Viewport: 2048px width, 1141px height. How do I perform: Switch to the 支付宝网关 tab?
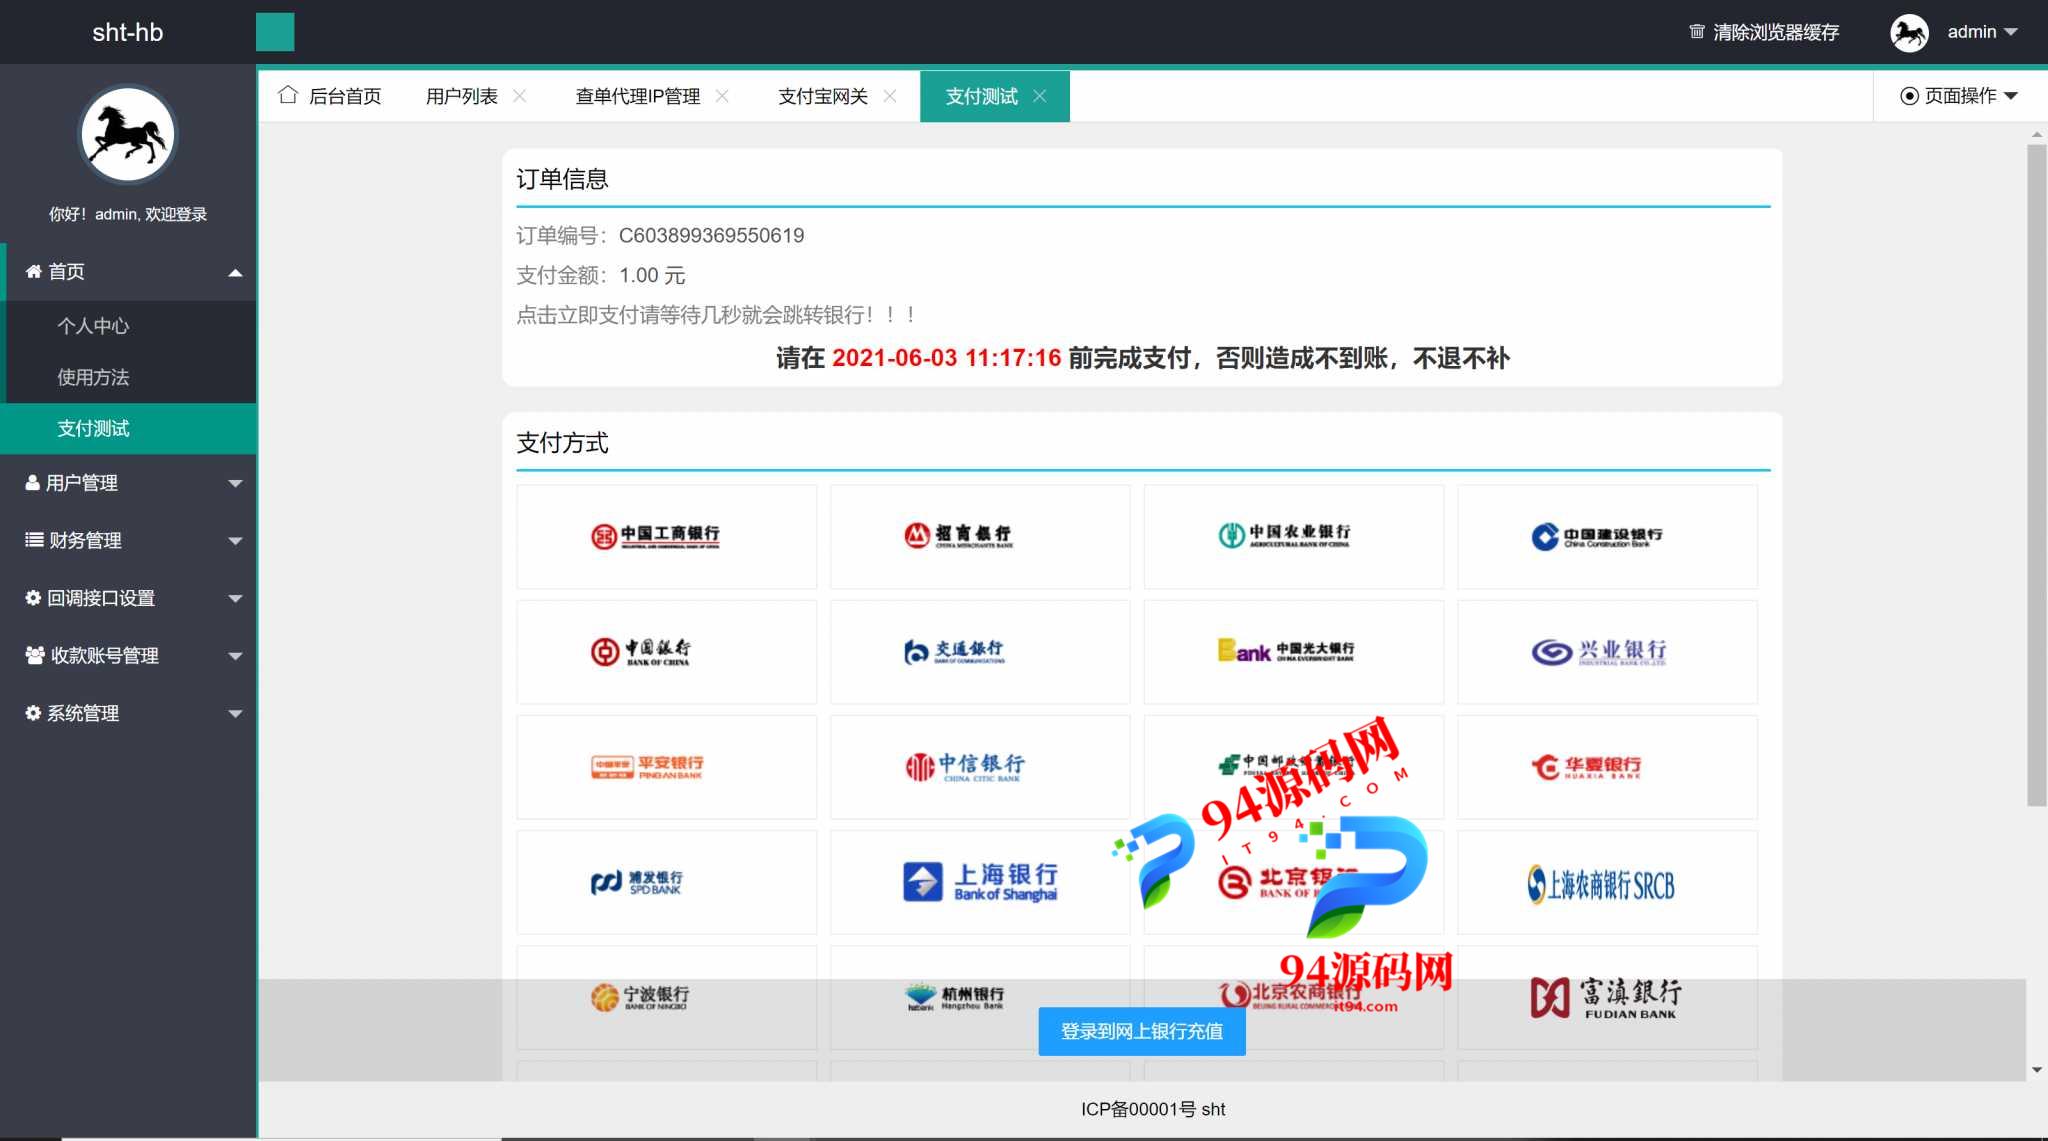[x=823, y=96]
